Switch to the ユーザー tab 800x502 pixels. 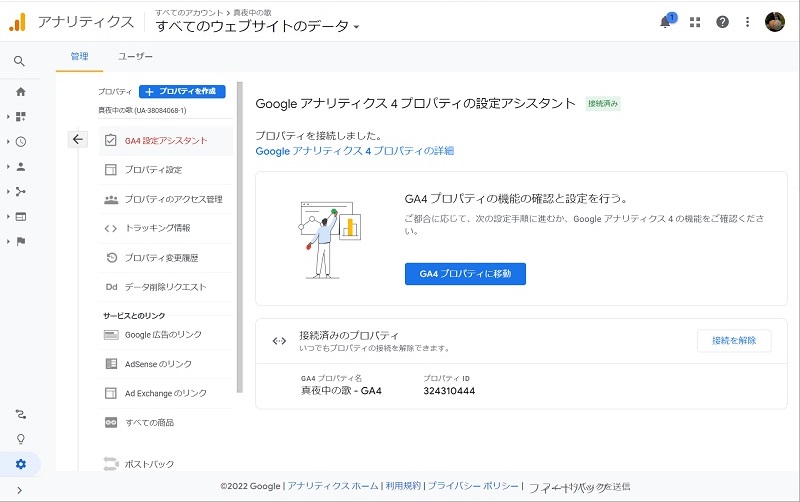pos(135,56)
